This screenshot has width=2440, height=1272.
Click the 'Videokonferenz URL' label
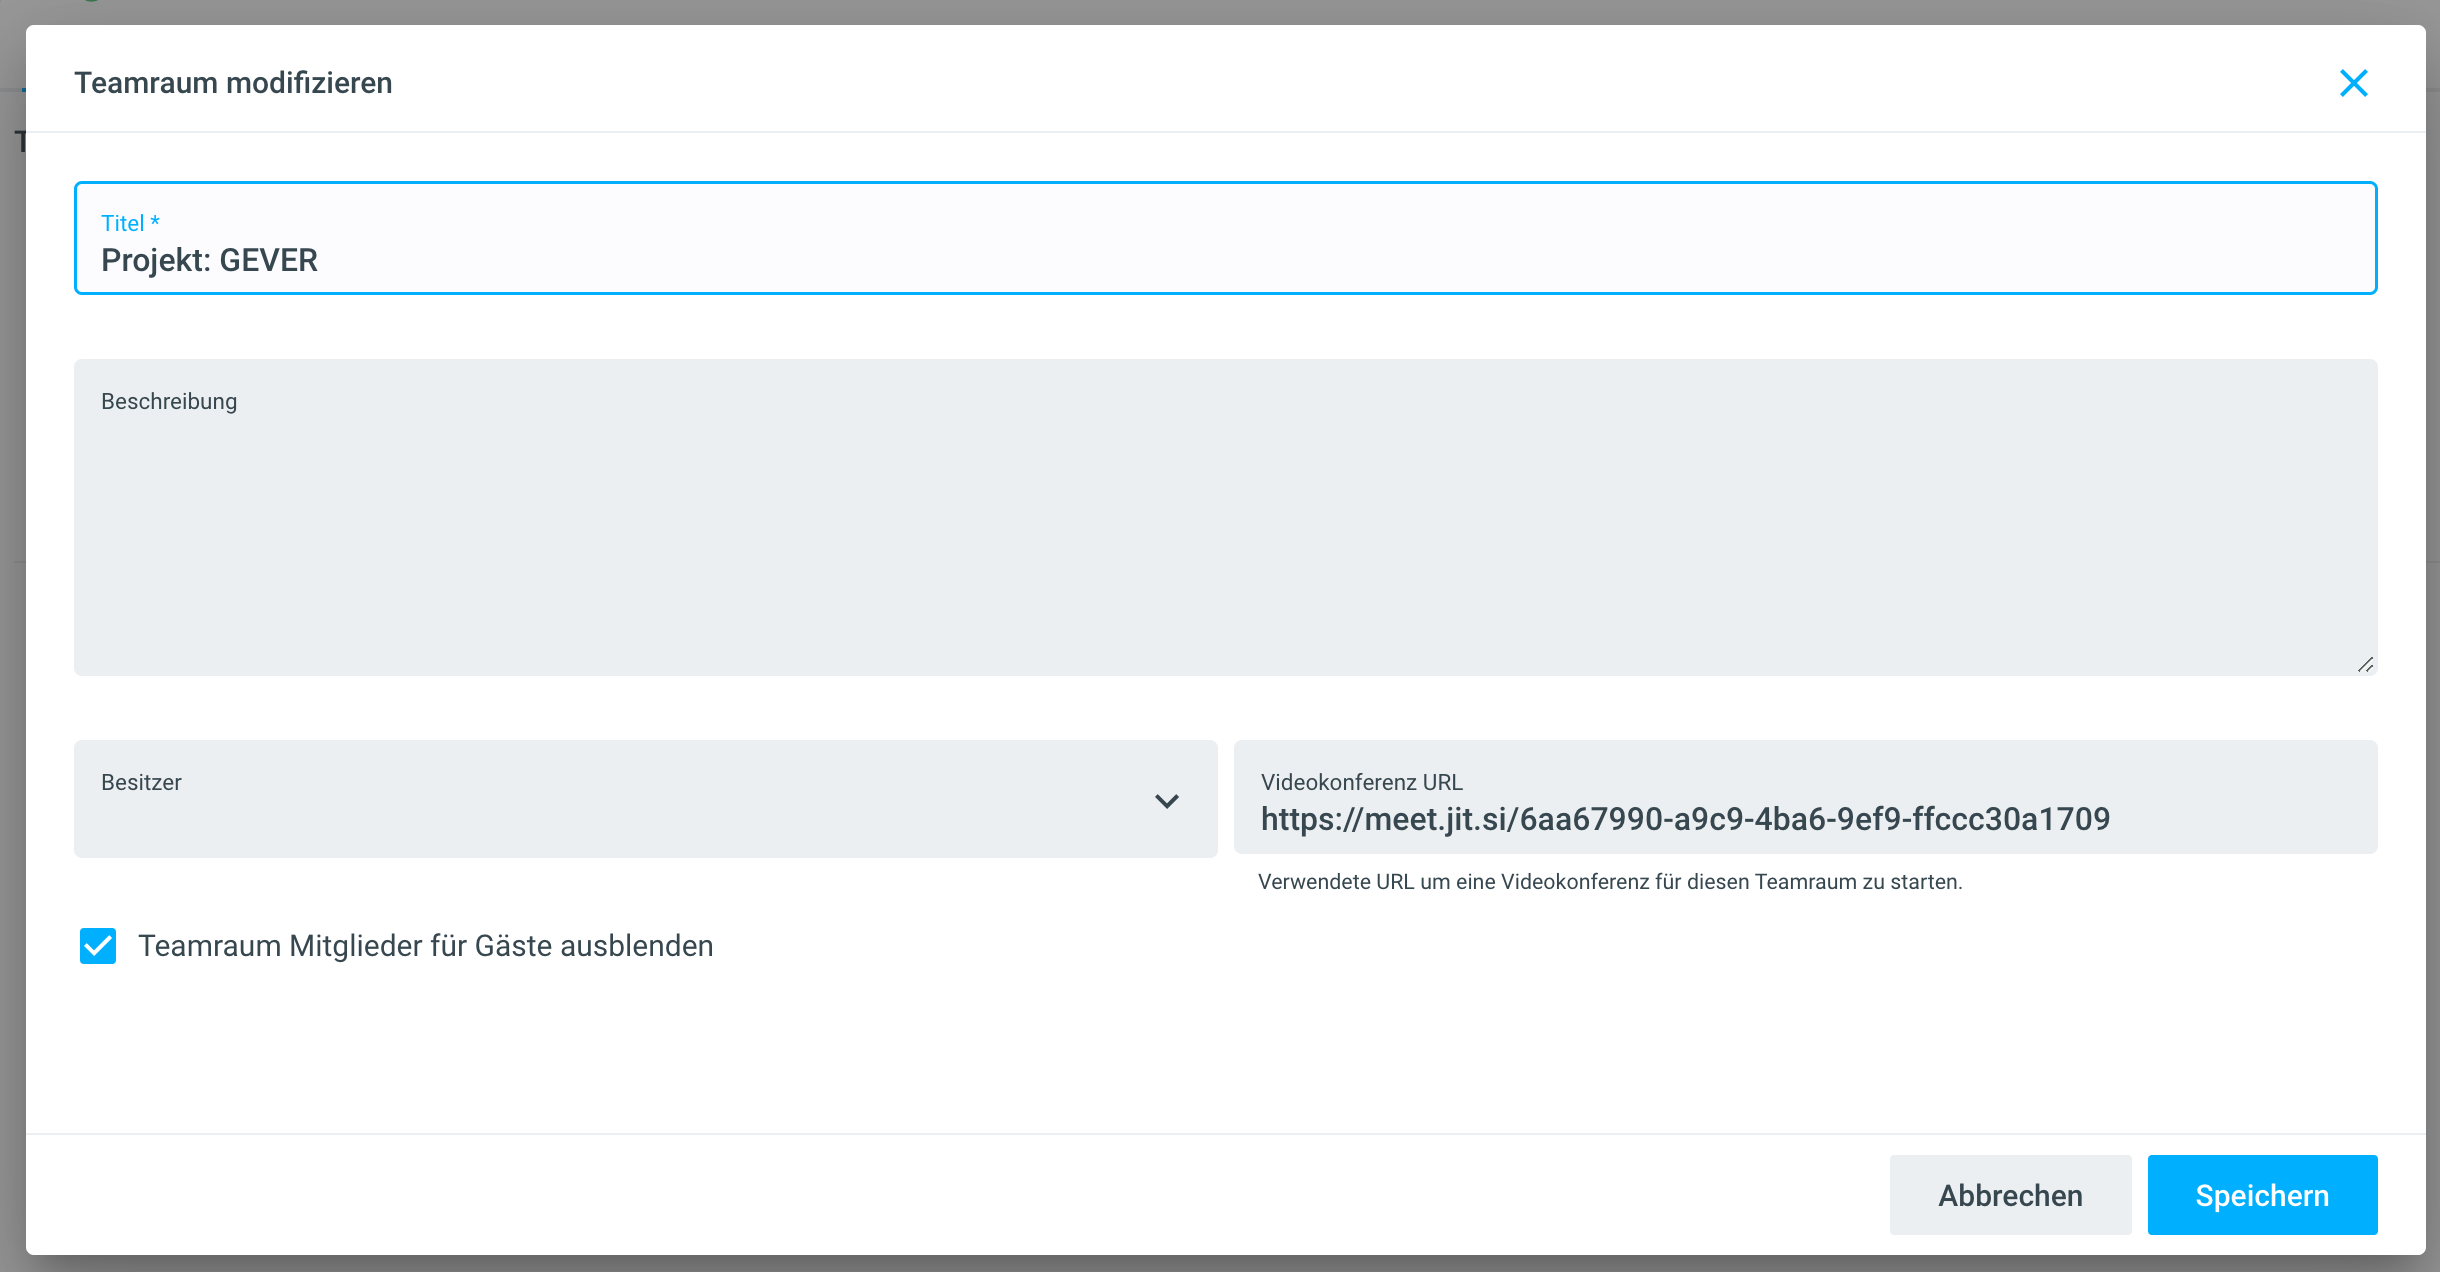(x=1361, y=782)
